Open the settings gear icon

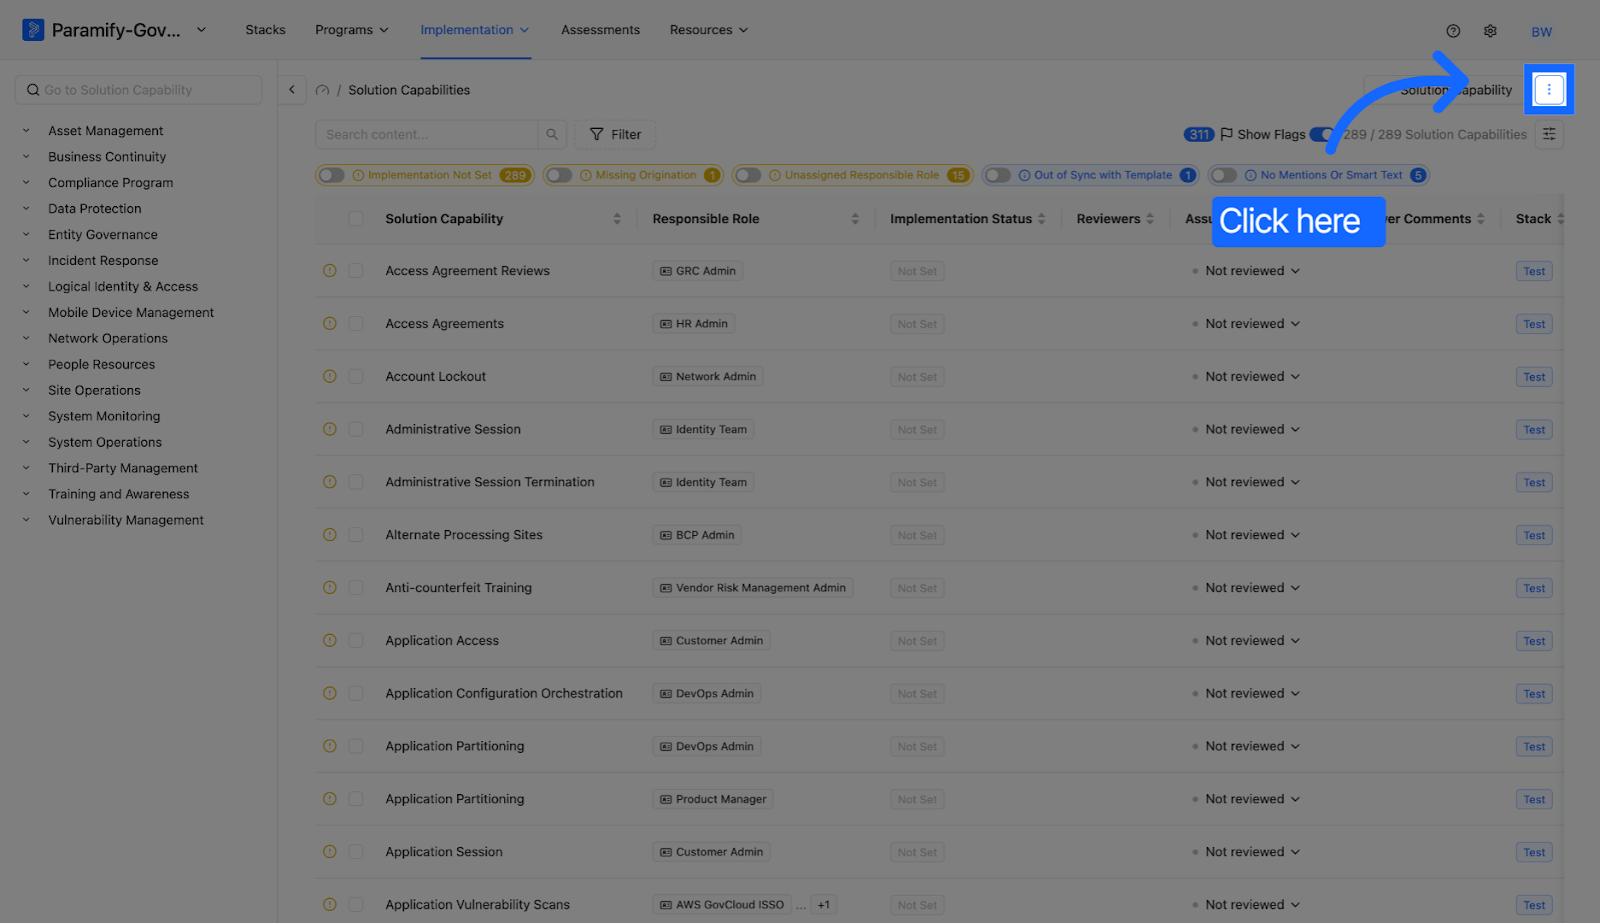pos(1490,31)
